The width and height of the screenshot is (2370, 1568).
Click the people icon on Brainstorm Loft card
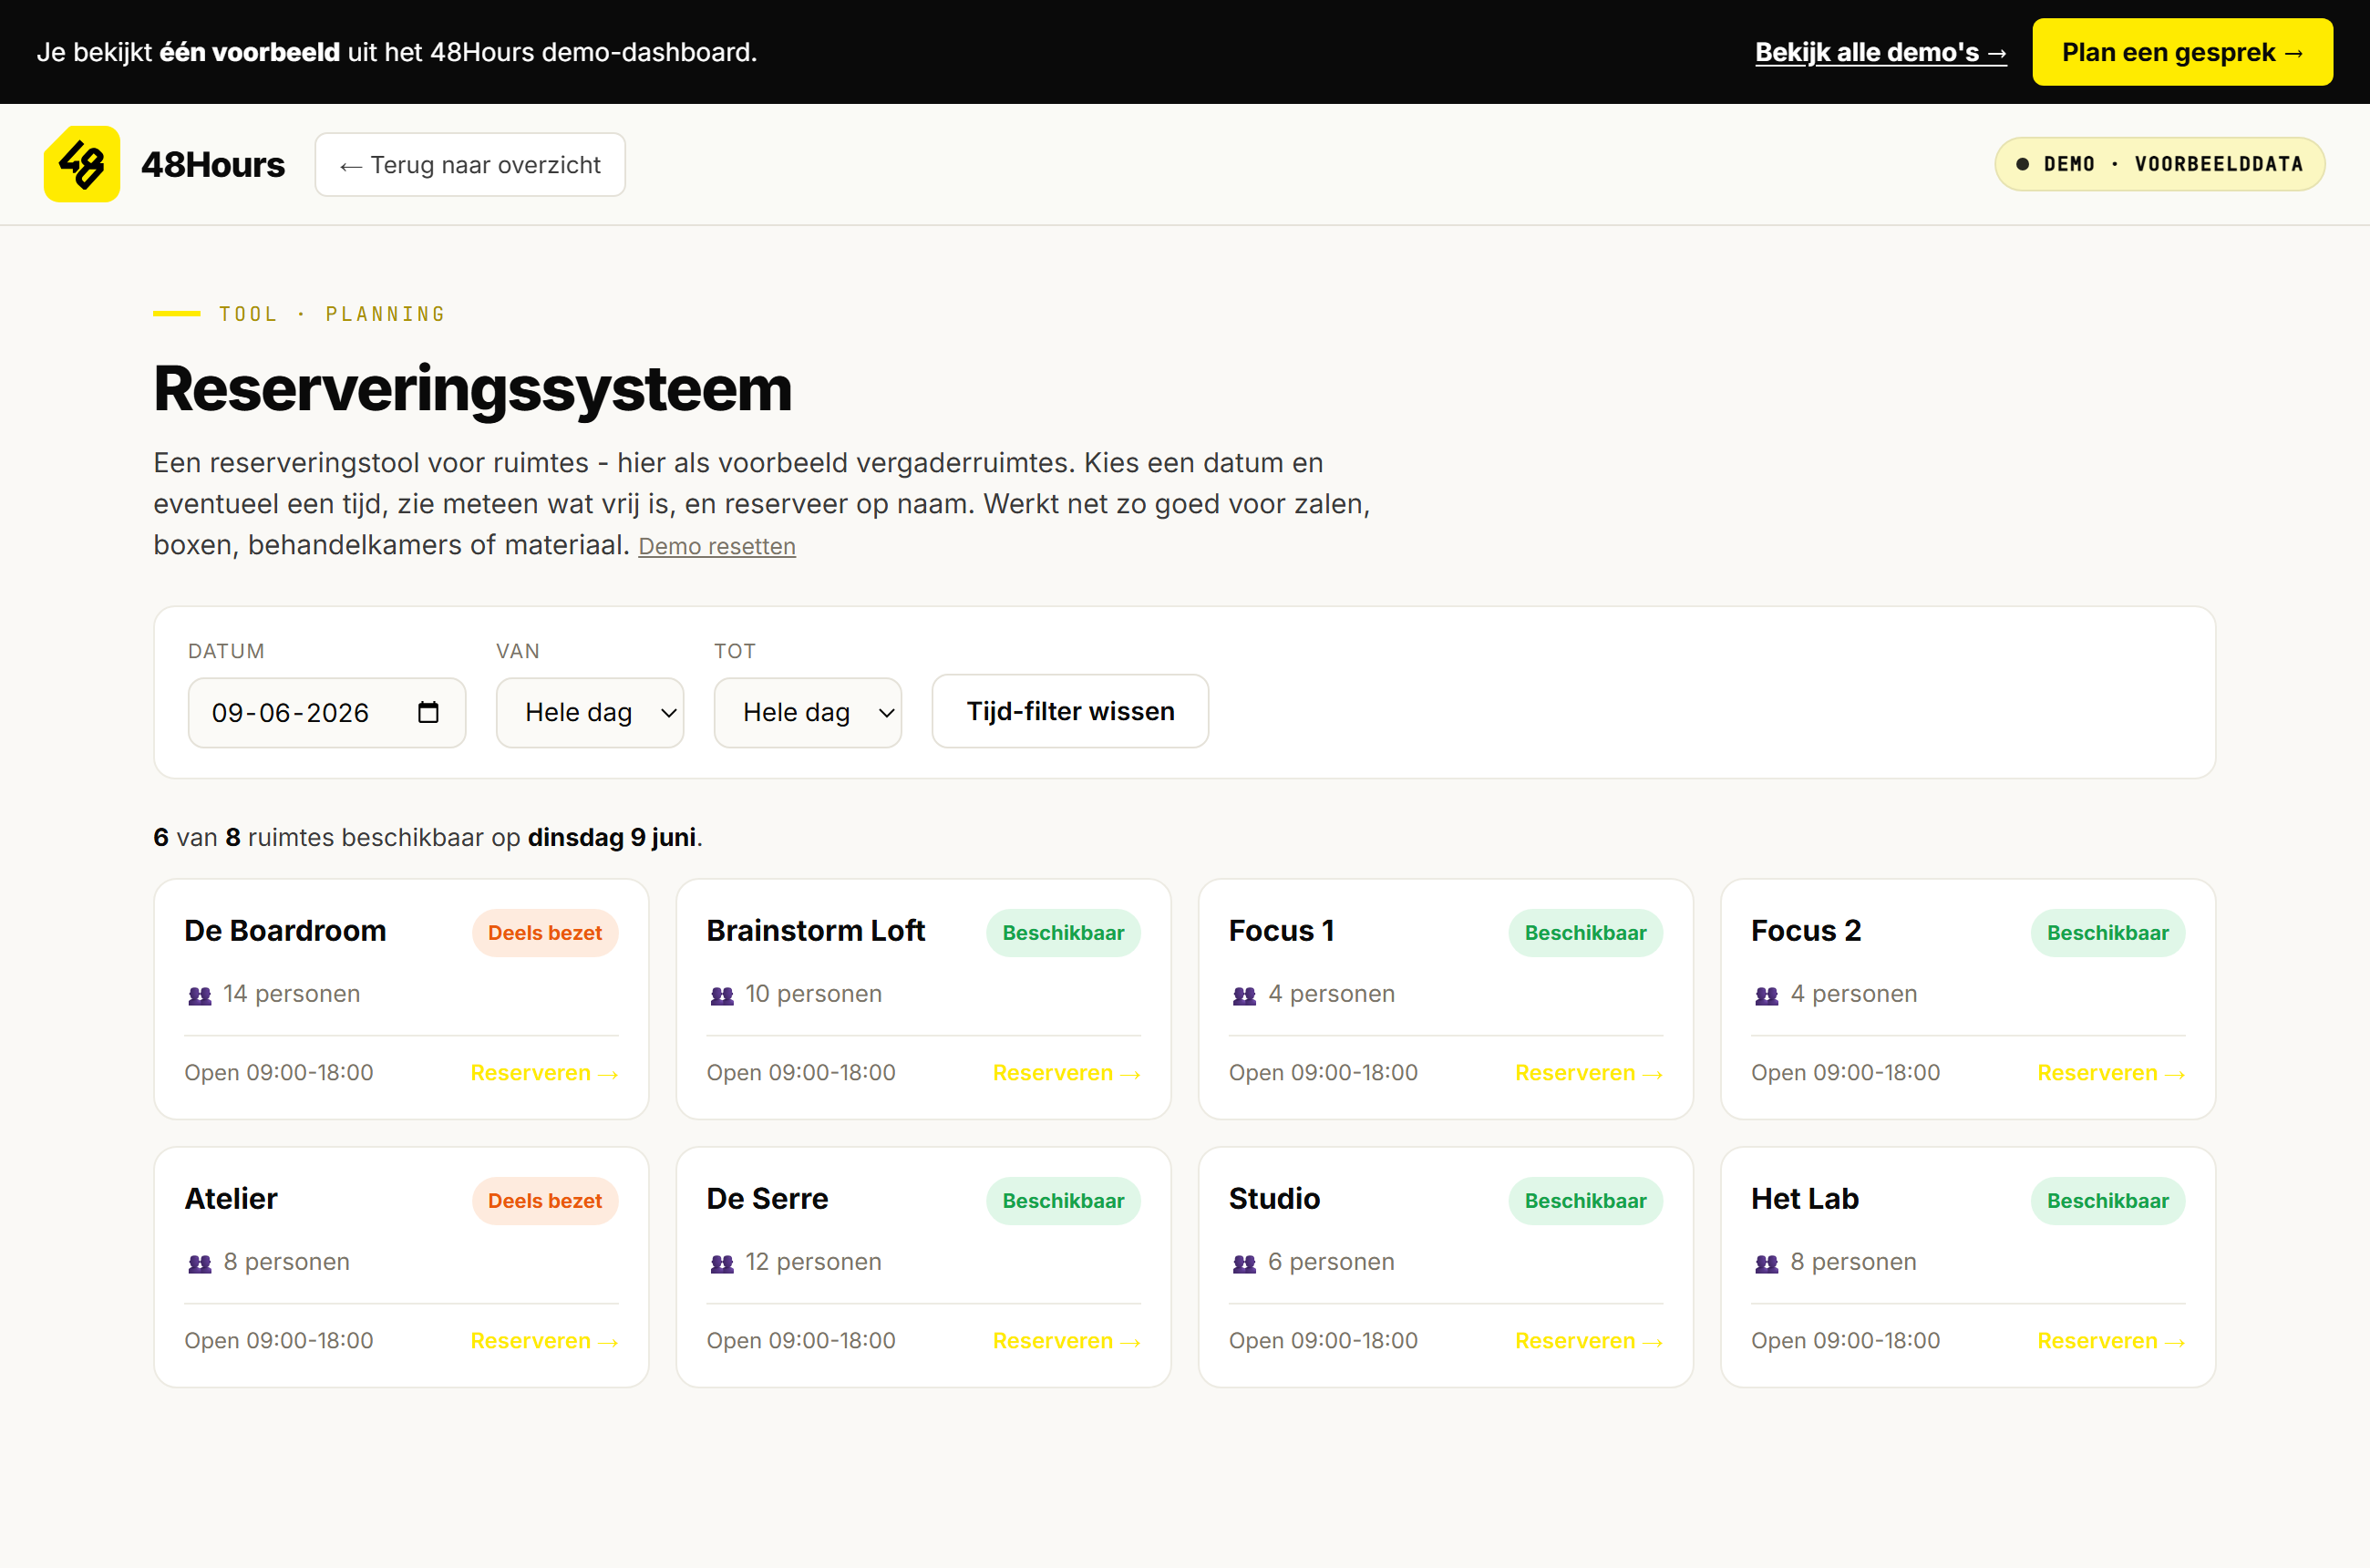(722, 995)
